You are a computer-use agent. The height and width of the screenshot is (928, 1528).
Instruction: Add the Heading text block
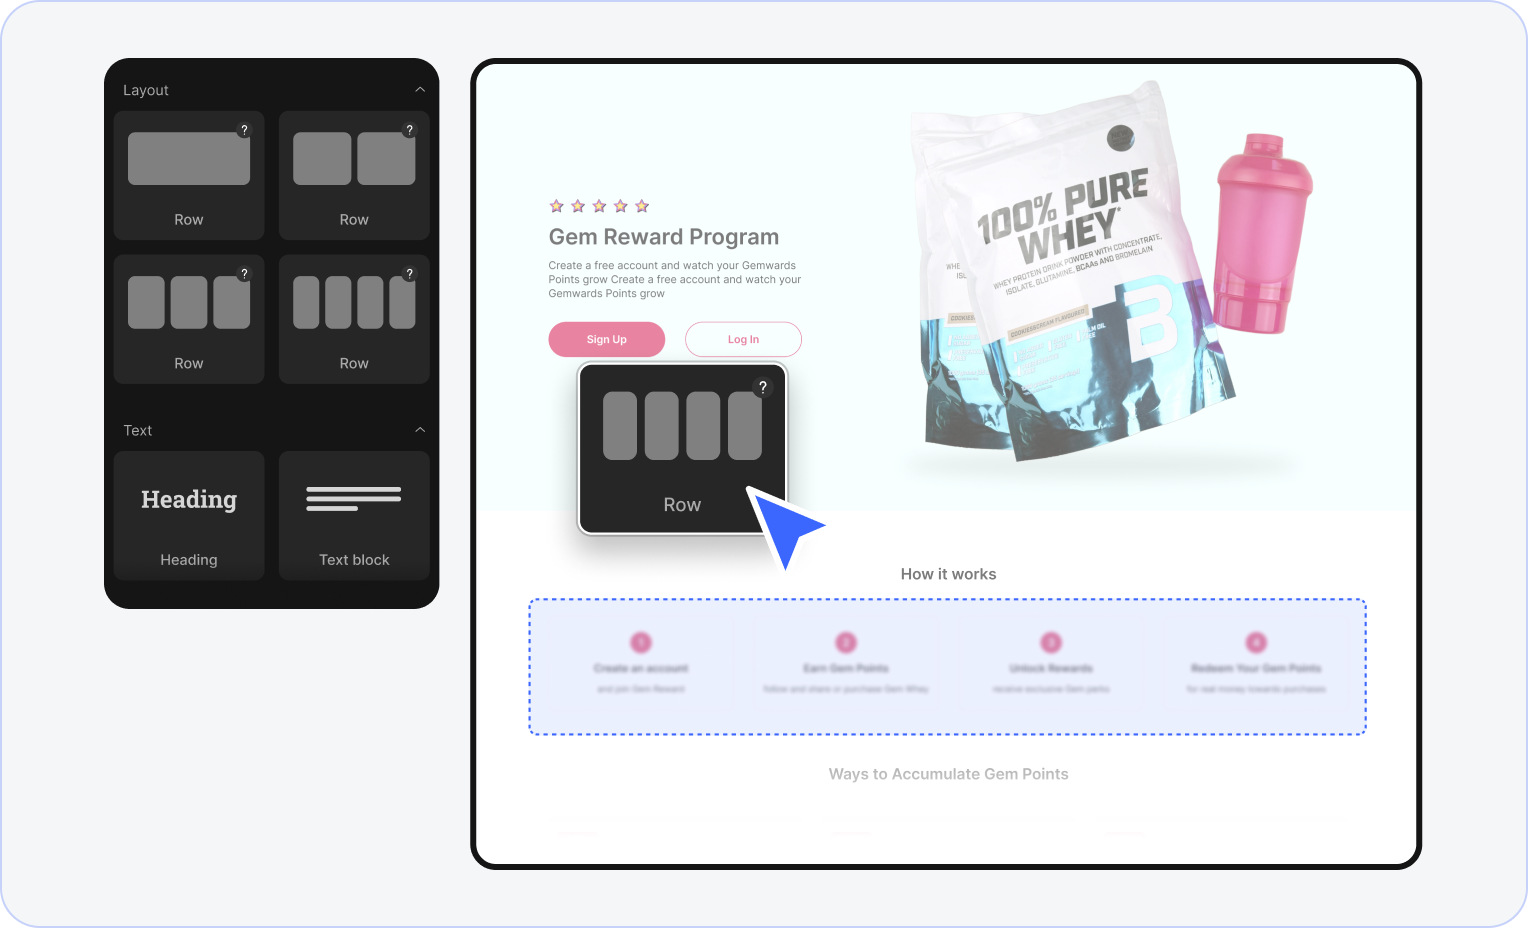[188, 515]
